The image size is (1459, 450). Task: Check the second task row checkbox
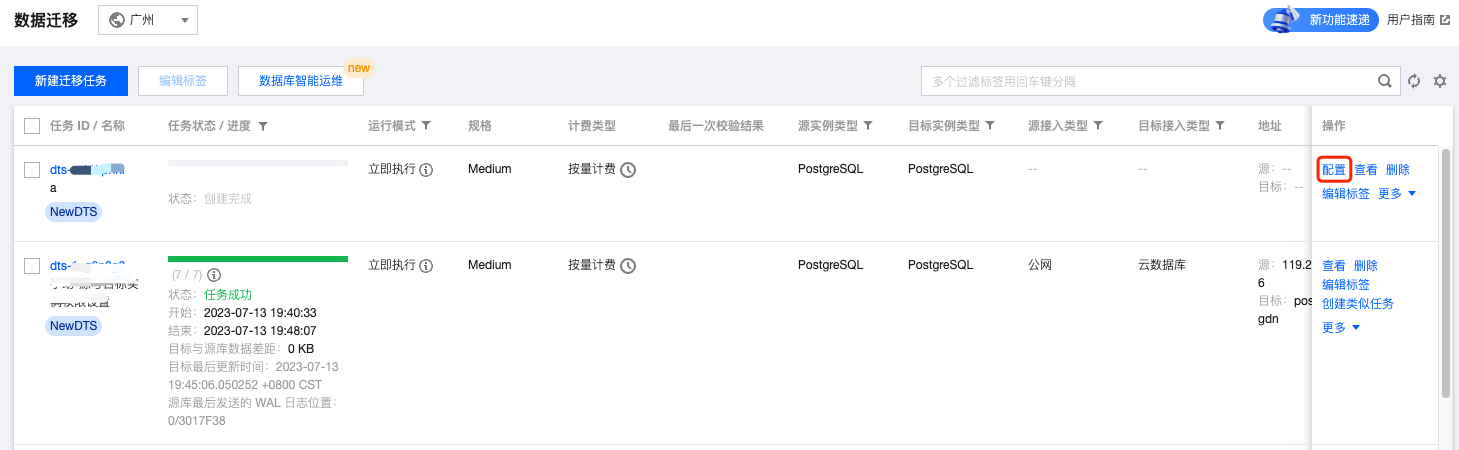pos(32,266)
